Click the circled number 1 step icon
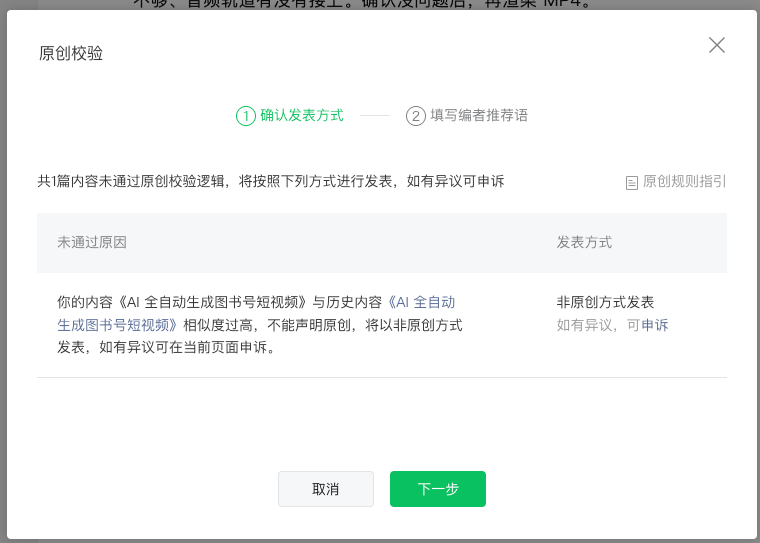This screenshot has width=760, height=543. pyautogui.click(x=246, y=116)
